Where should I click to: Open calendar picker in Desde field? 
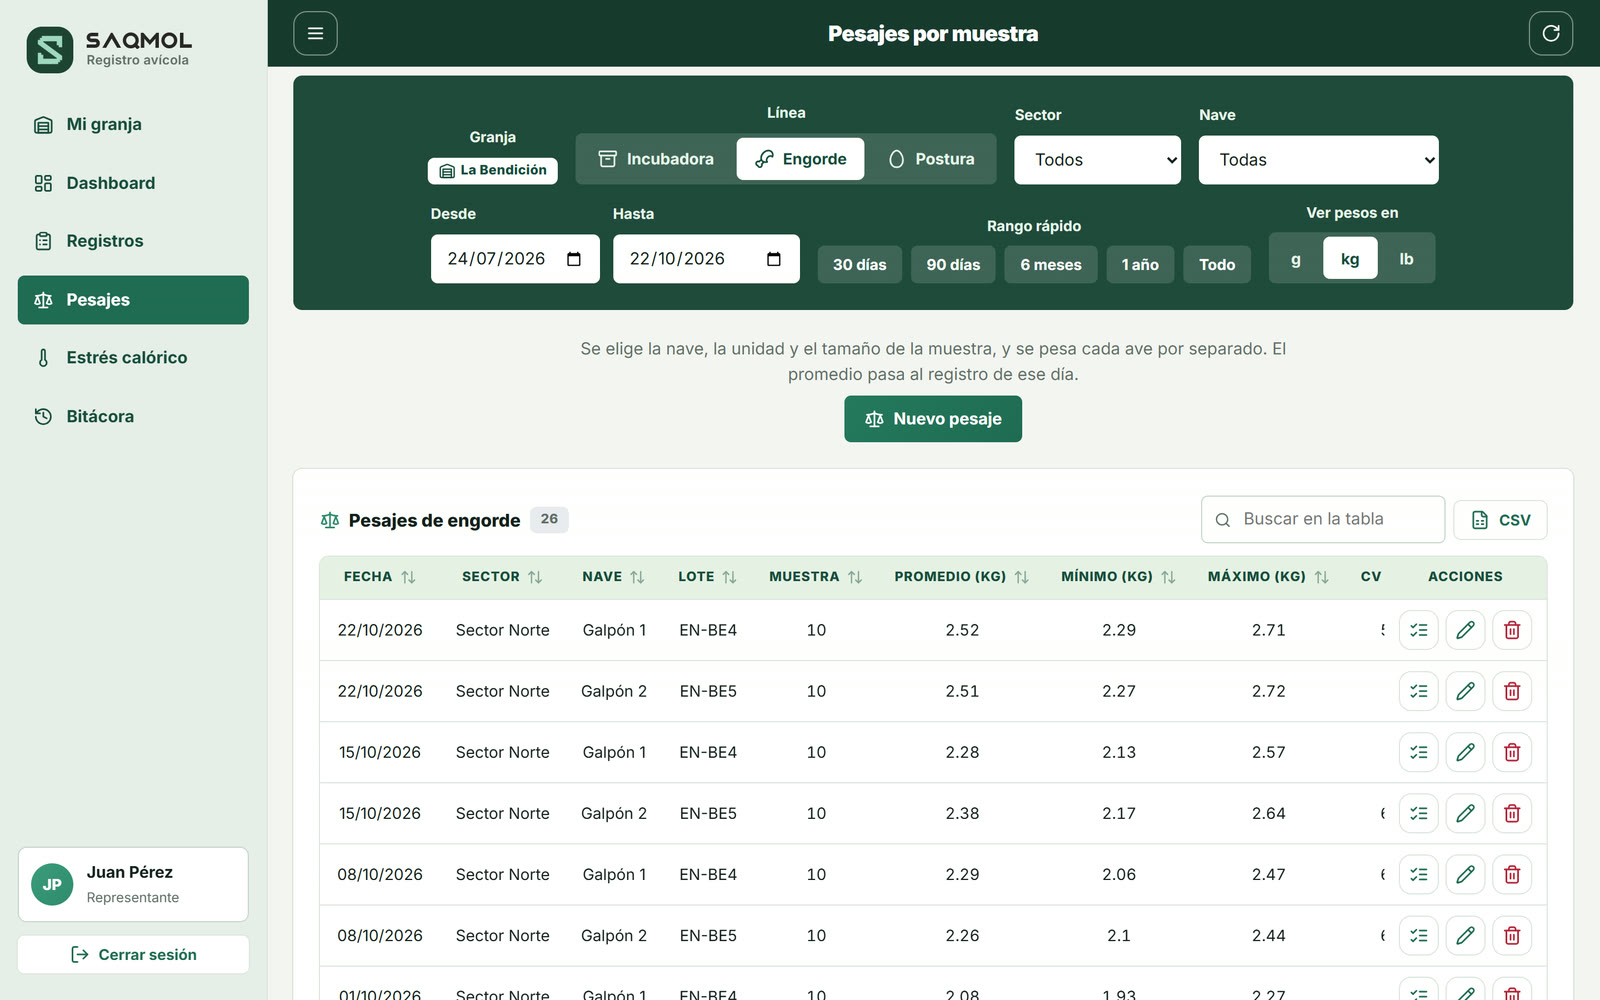[x=574, y=259]
